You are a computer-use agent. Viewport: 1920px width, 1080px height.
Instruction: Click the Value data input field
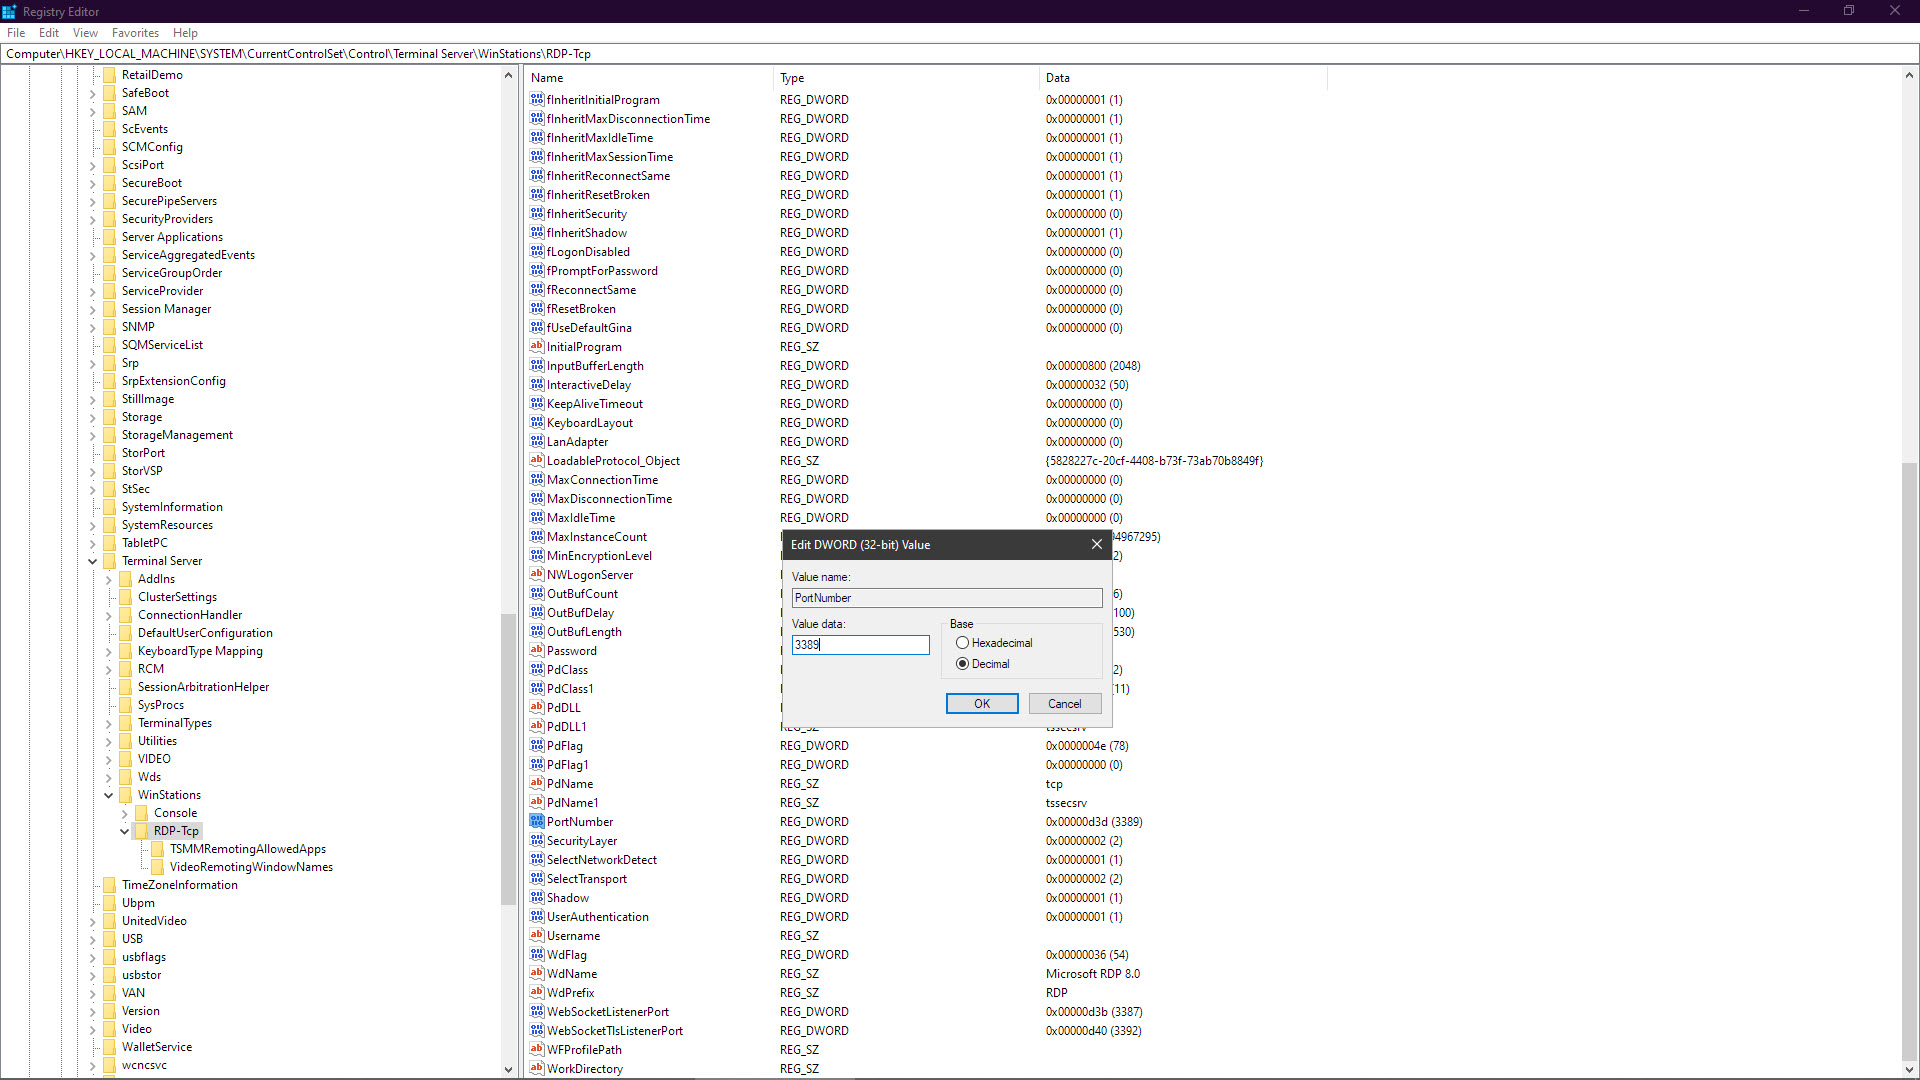click(x=860, y=645)
